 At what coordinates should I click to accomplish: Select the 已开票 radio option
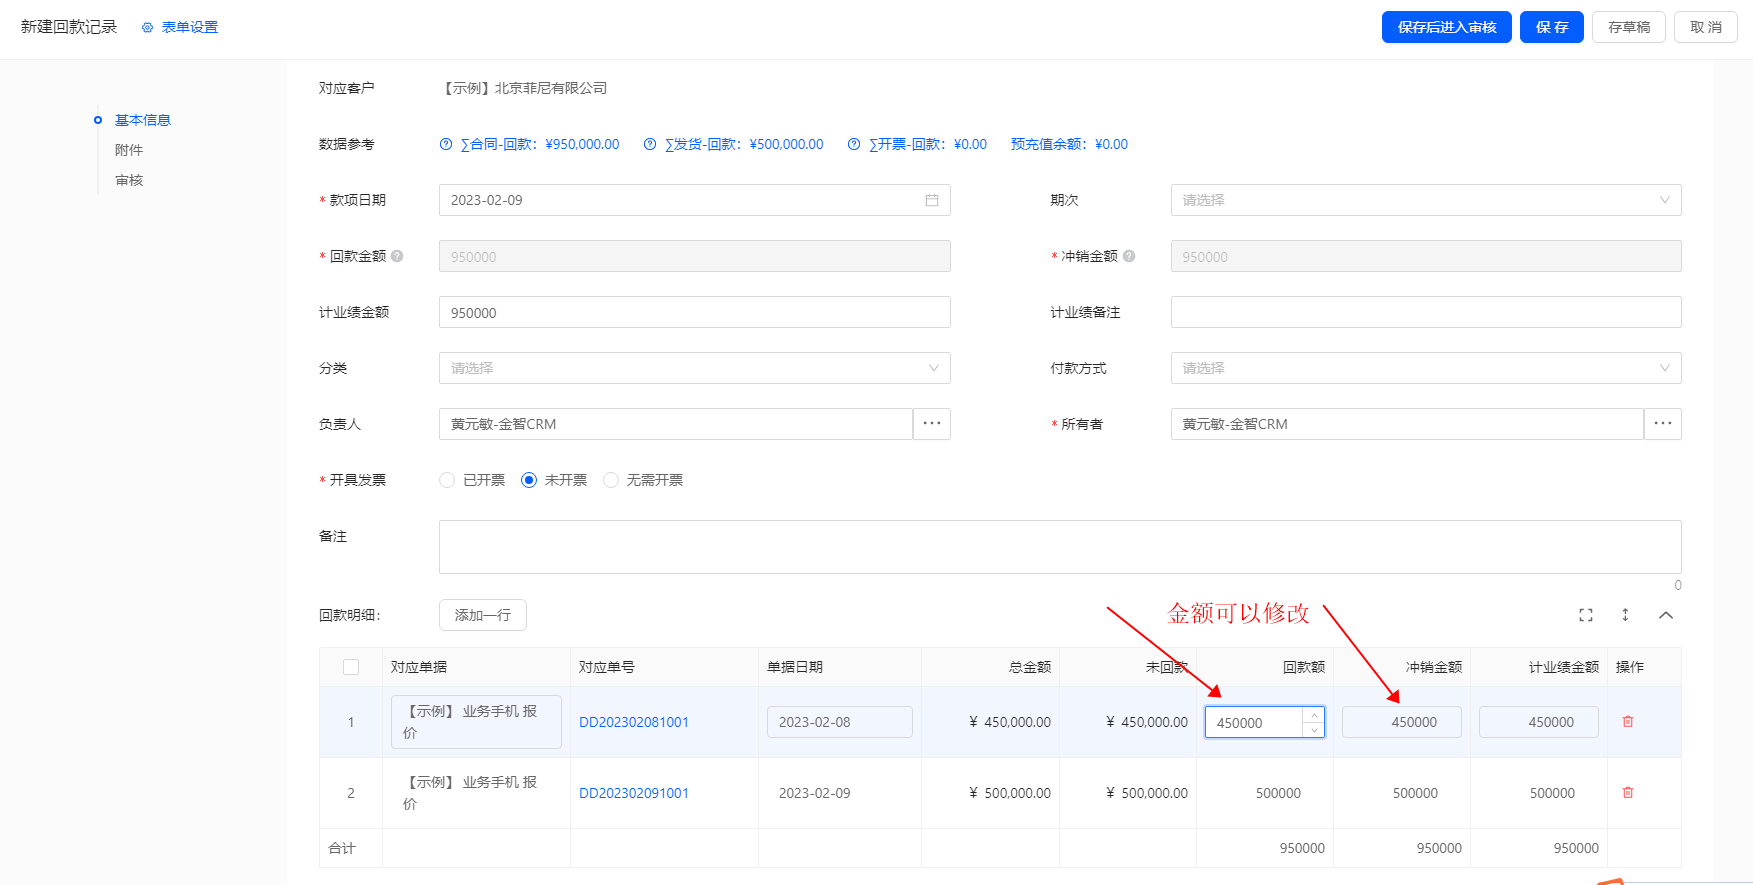pyautogui.click(x=447, y=480)
